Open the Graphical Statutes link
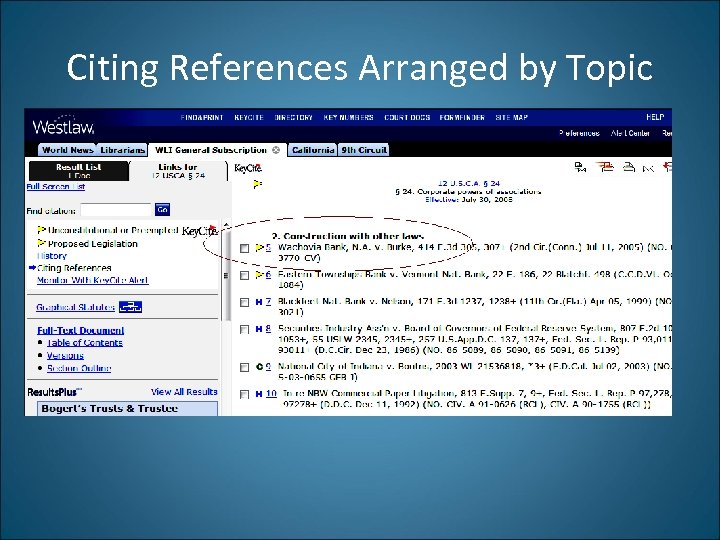720x540 pixels. coord(75,307)
